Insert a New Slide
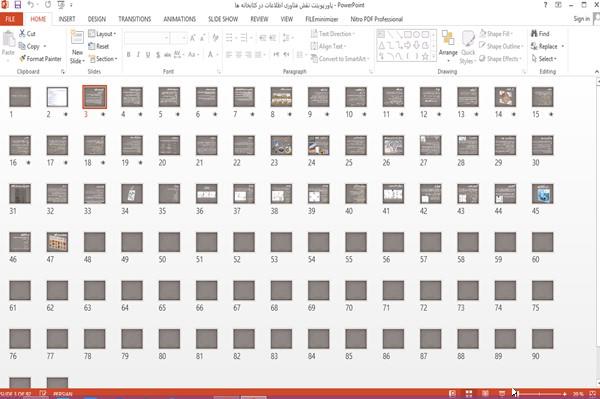 [77, 47]
